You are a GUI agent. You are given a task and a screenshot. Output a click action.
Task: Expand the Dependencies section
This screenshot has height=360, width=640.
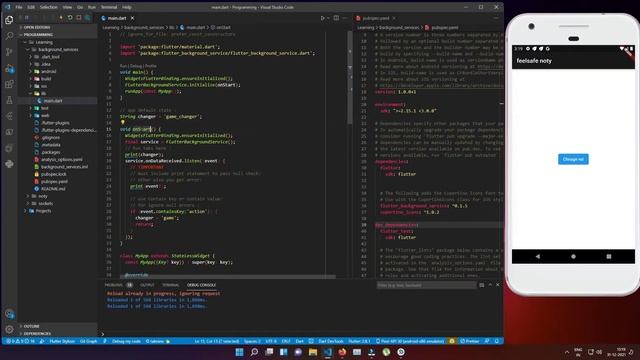coord(58,333)
